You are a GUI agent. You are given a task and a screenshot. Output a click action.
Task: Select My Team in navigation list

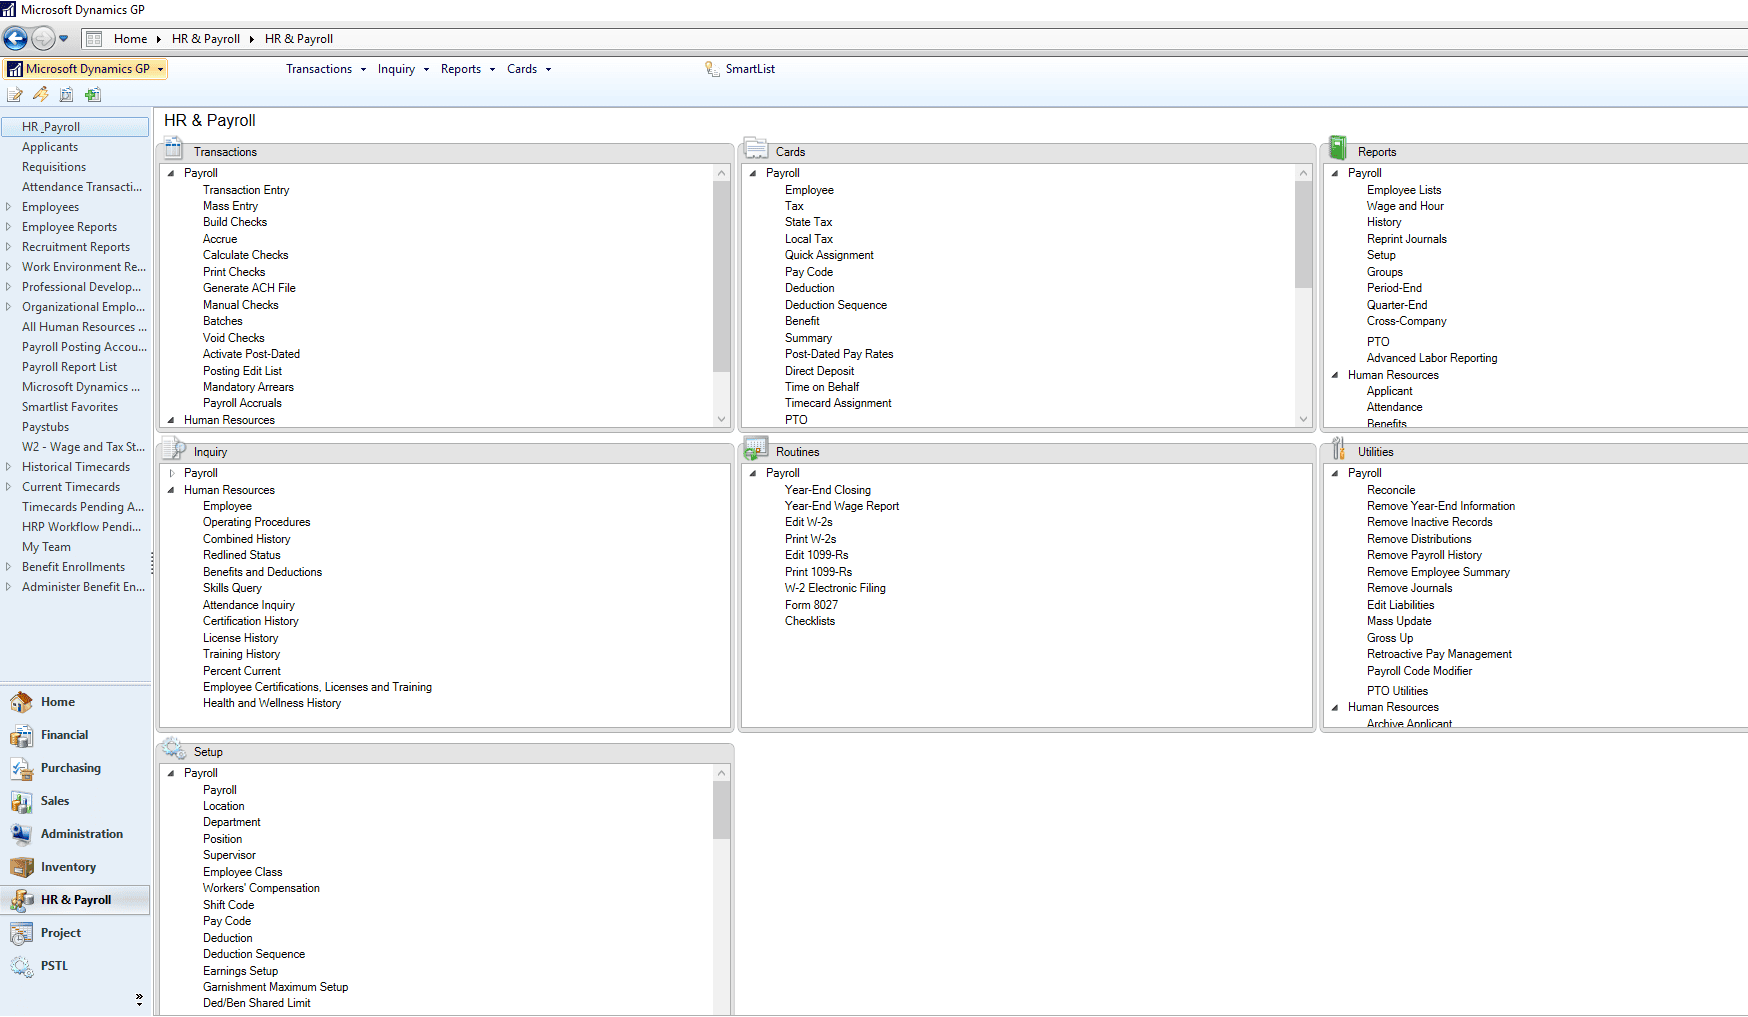[x=46, y=547]
